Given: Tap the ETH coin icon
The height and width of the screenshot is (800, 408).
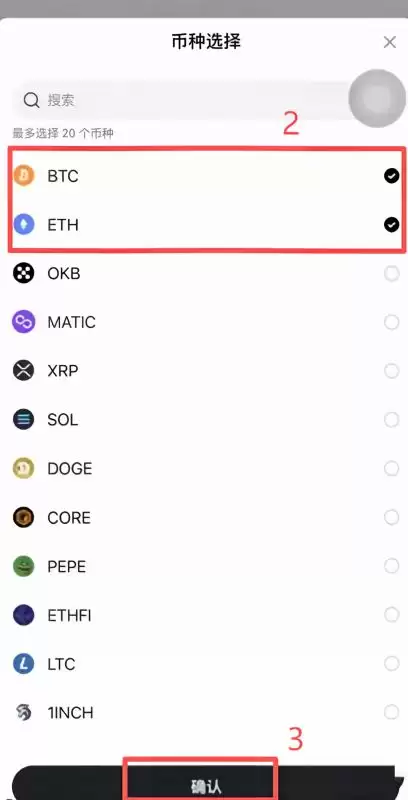Looking at the screenshot, I should pos(23,224).
